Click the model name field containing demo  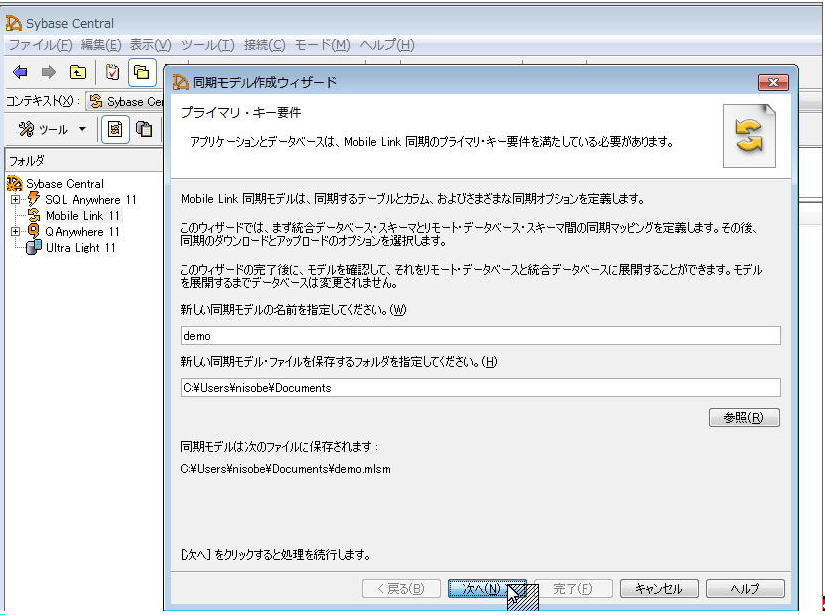pos(479,336)
